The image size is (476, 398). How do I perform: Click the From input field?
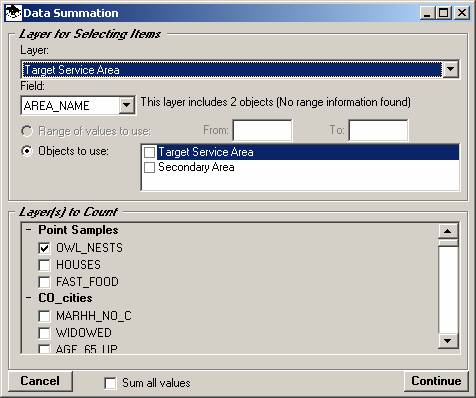pos(262,130)
